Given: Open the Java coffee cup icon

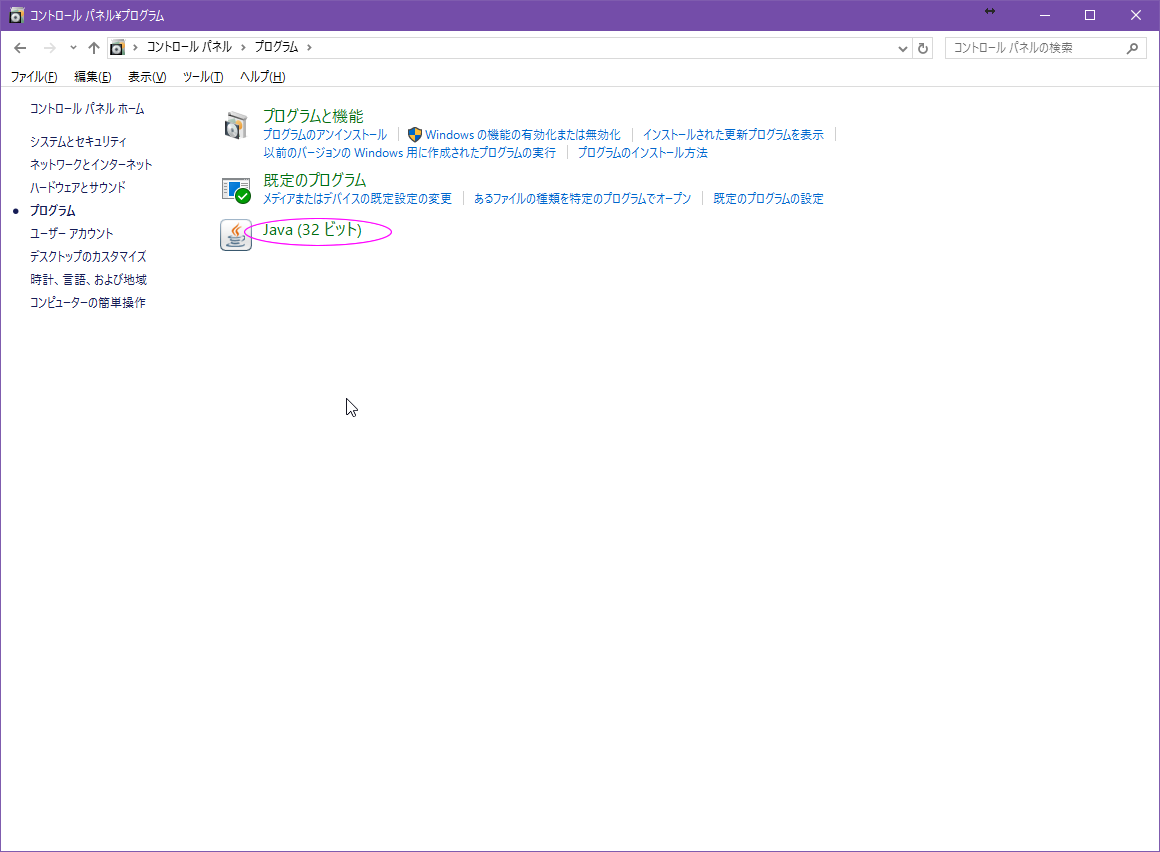Looking at the screenshot, I should (x=236, y=235).
